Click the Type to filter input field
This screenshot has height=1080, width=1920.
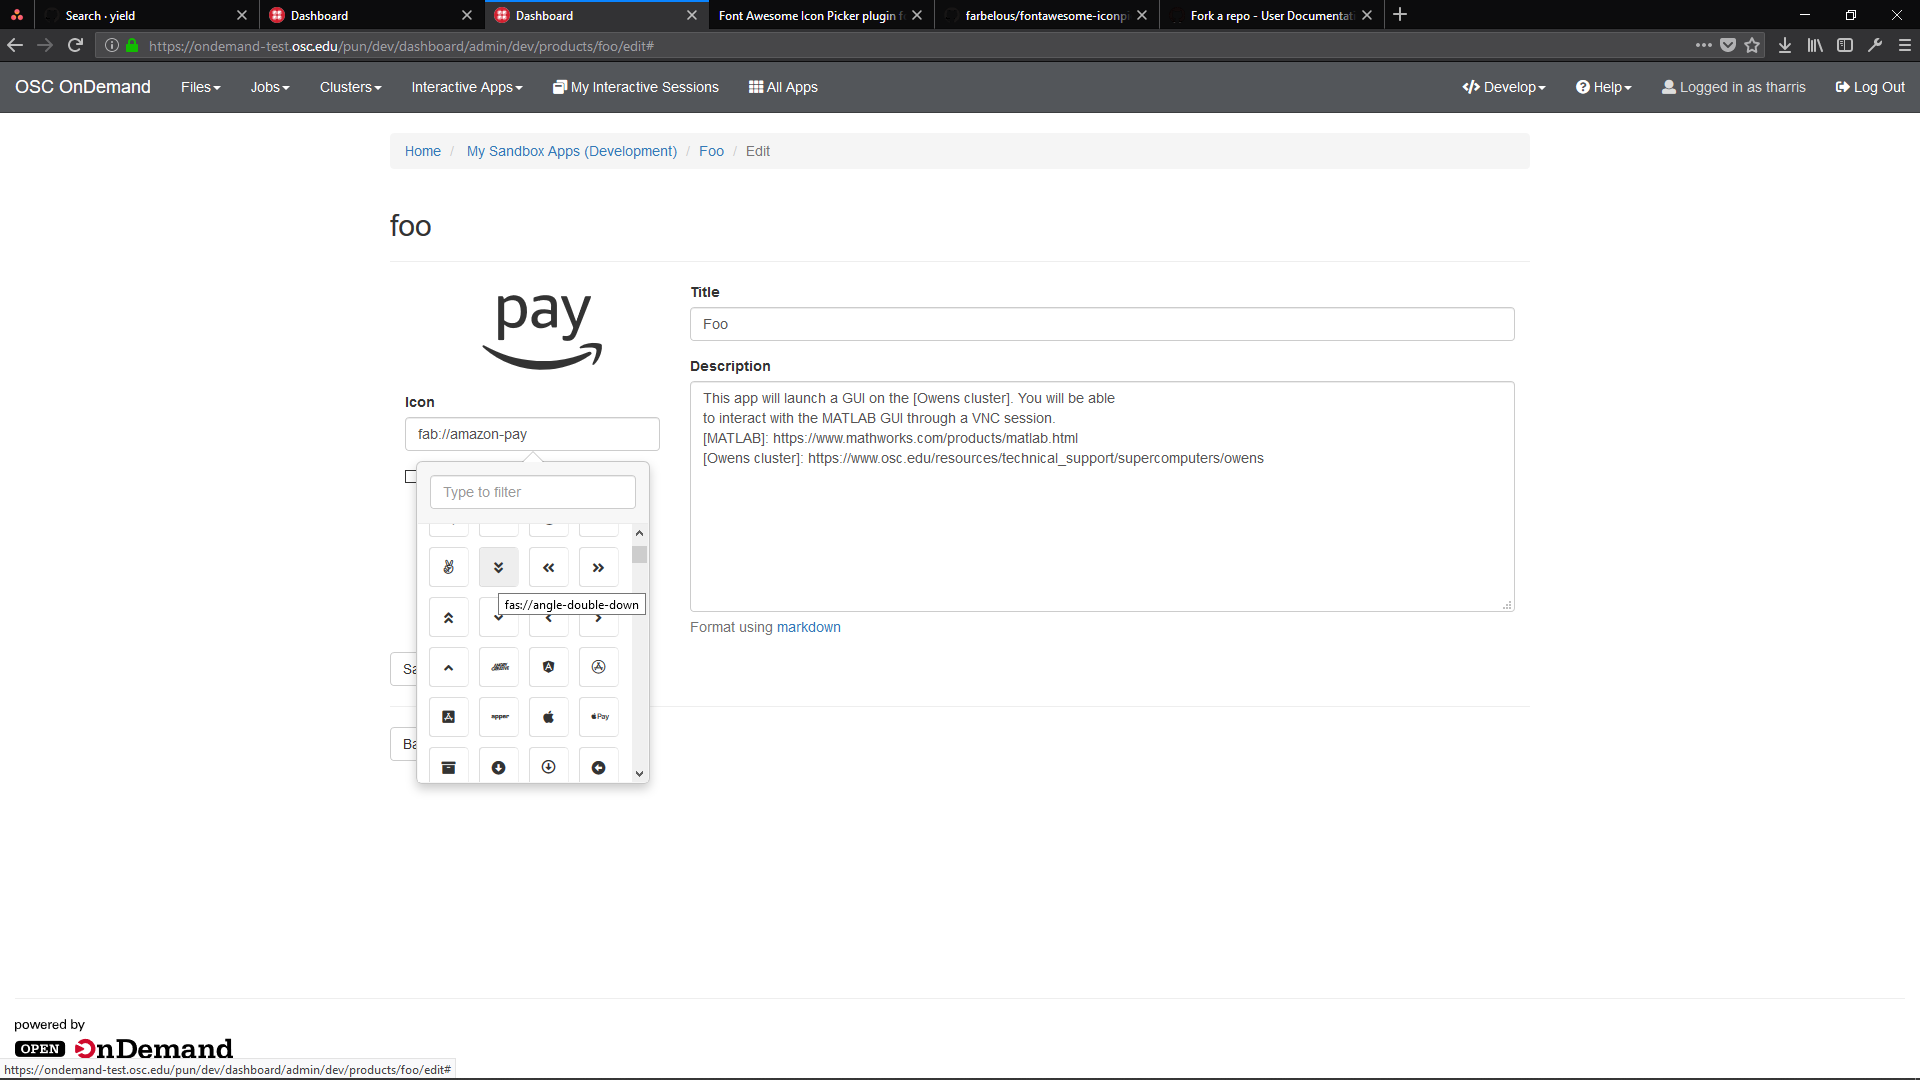click(532, 492)
